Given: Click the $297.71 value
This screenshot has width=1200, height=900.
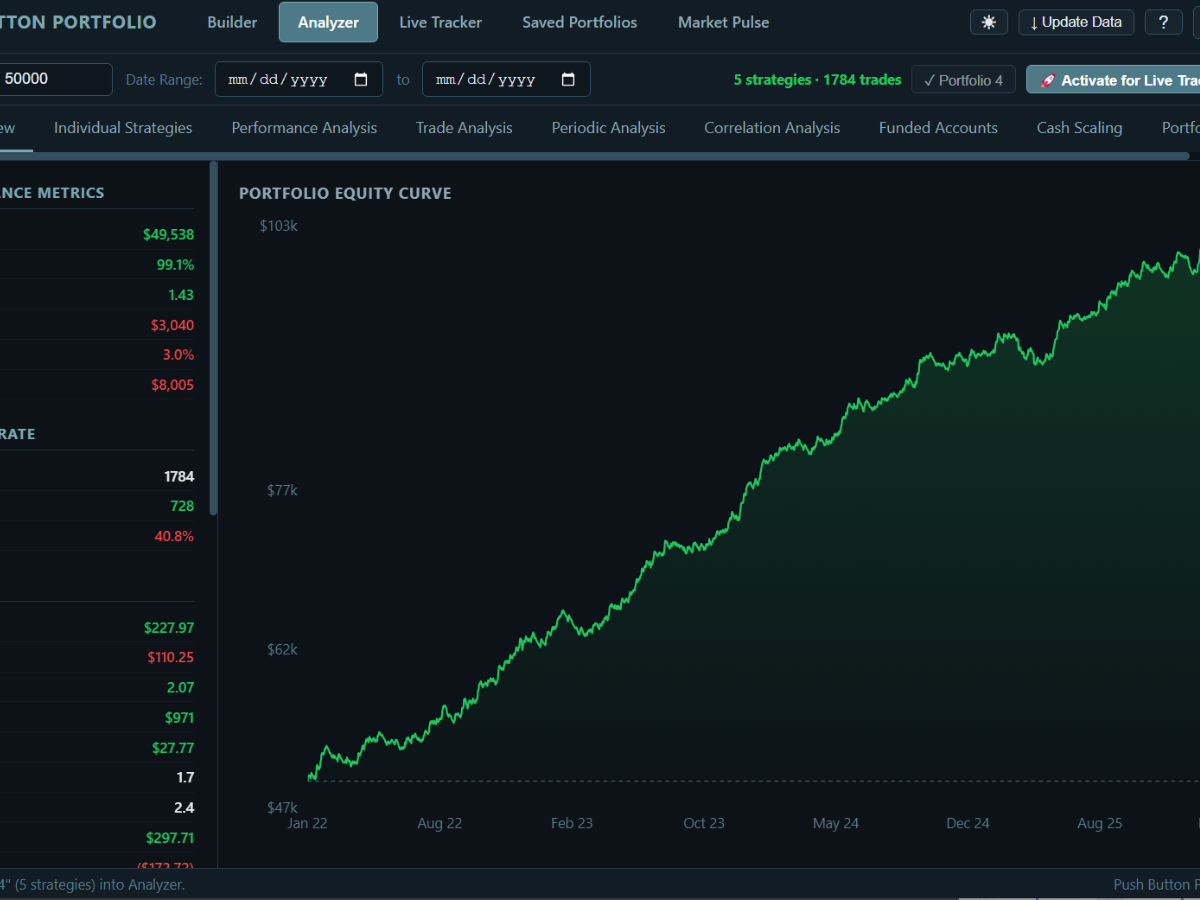Looking at the screenshot, I should point(169,838).
